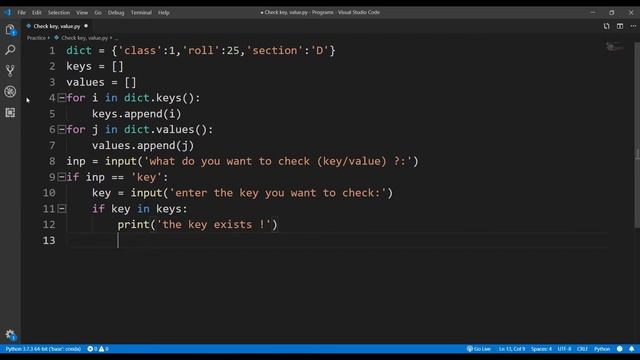Click the unsaved dot on Check key, value.py tab
The image size is (640, 360).
click(x=86, y=26)
